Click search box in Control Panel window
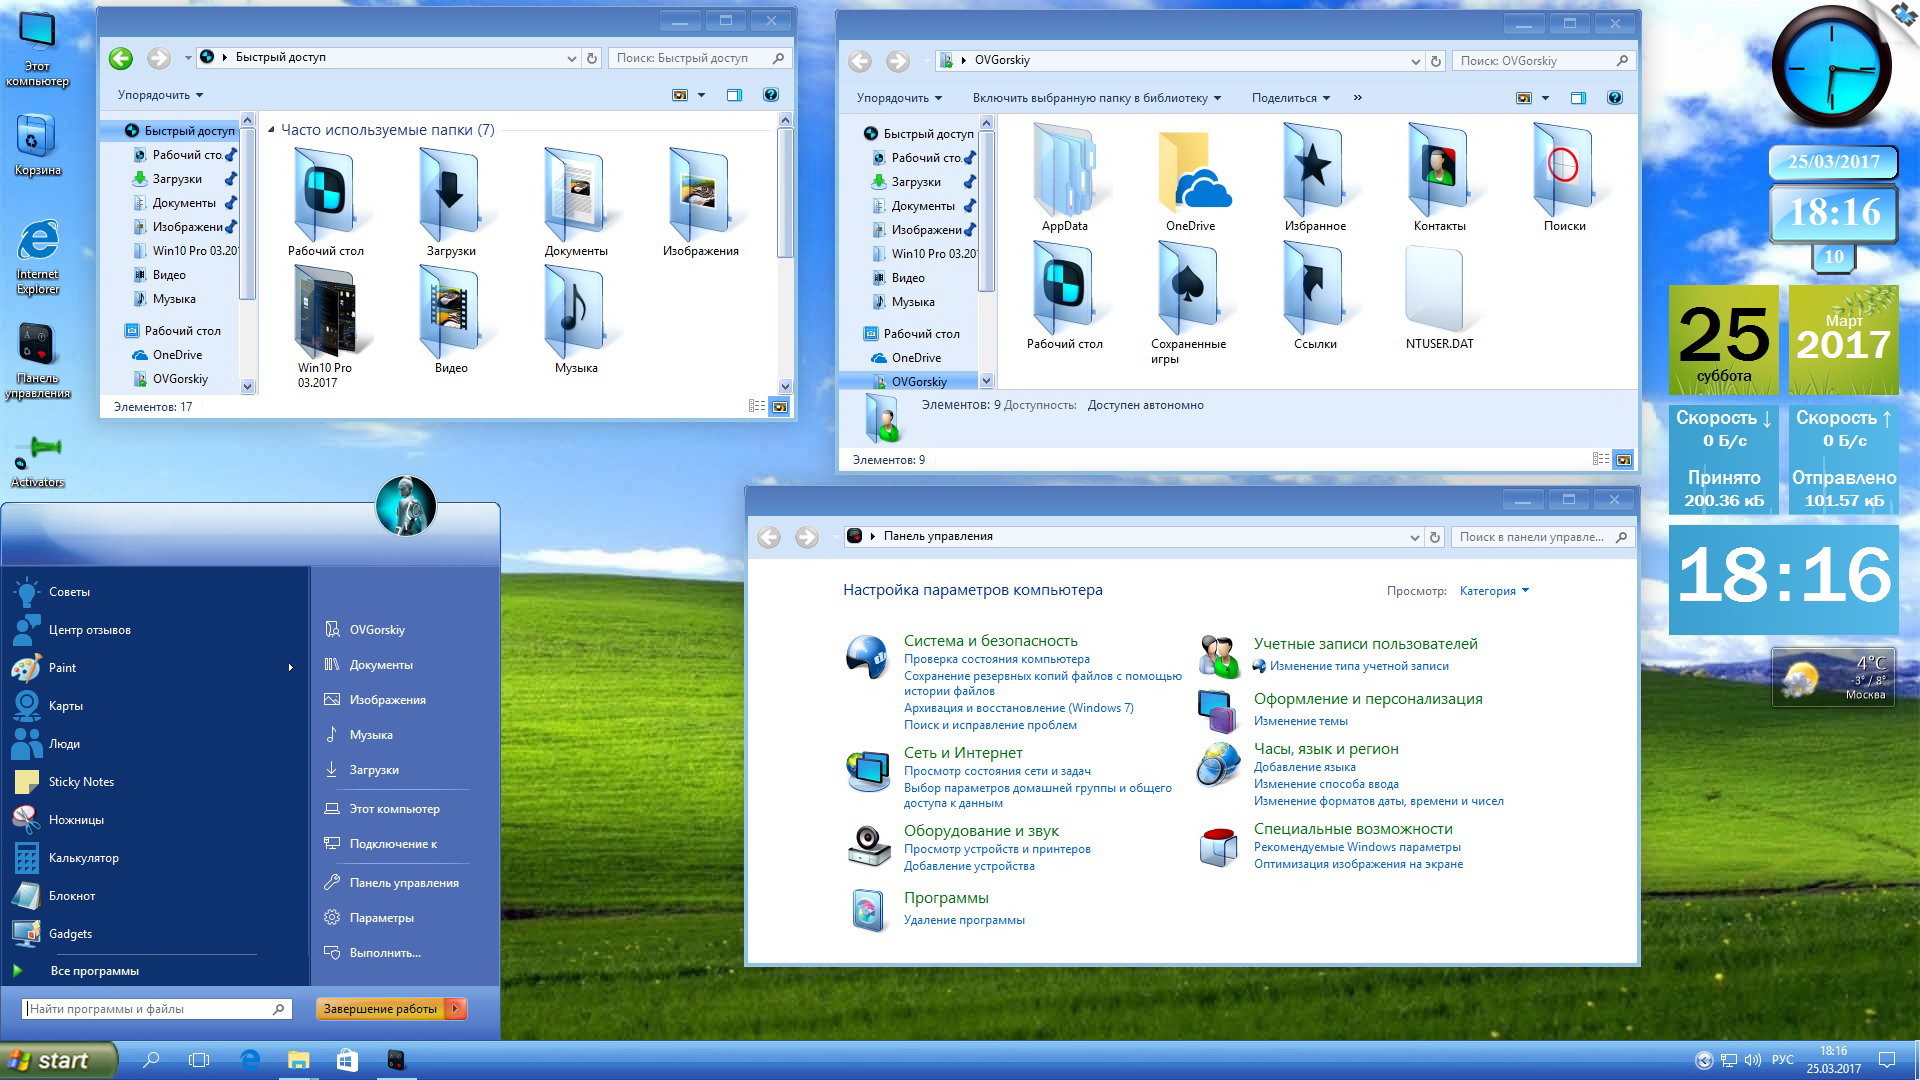The height and width of the screenshot is (1080, 1920). (1543, 537)
